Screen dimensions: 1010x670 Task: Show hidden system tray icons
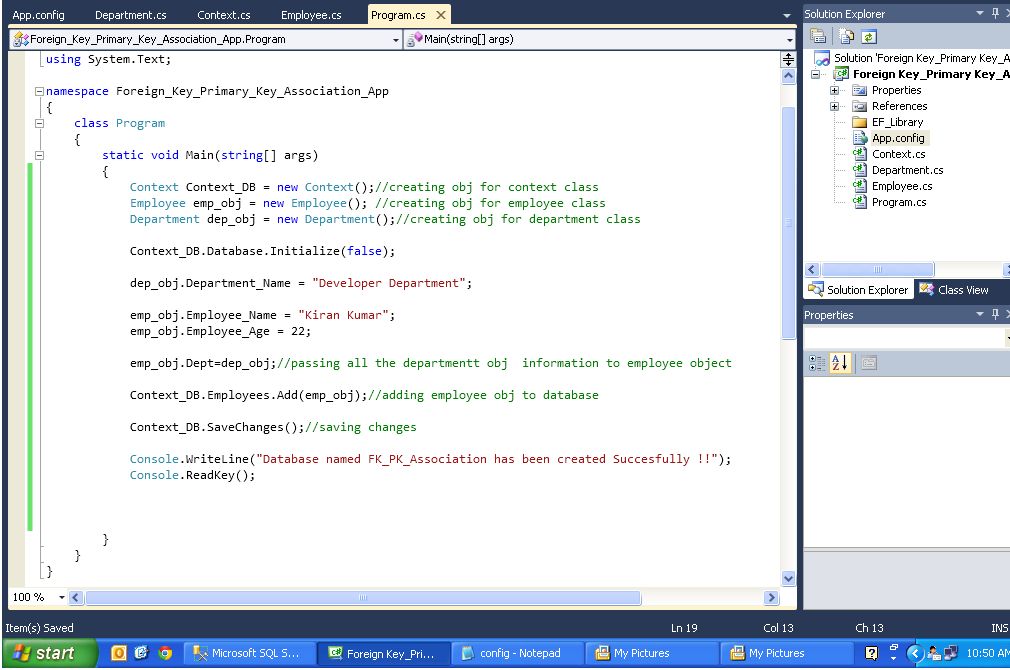pos(915,654)
